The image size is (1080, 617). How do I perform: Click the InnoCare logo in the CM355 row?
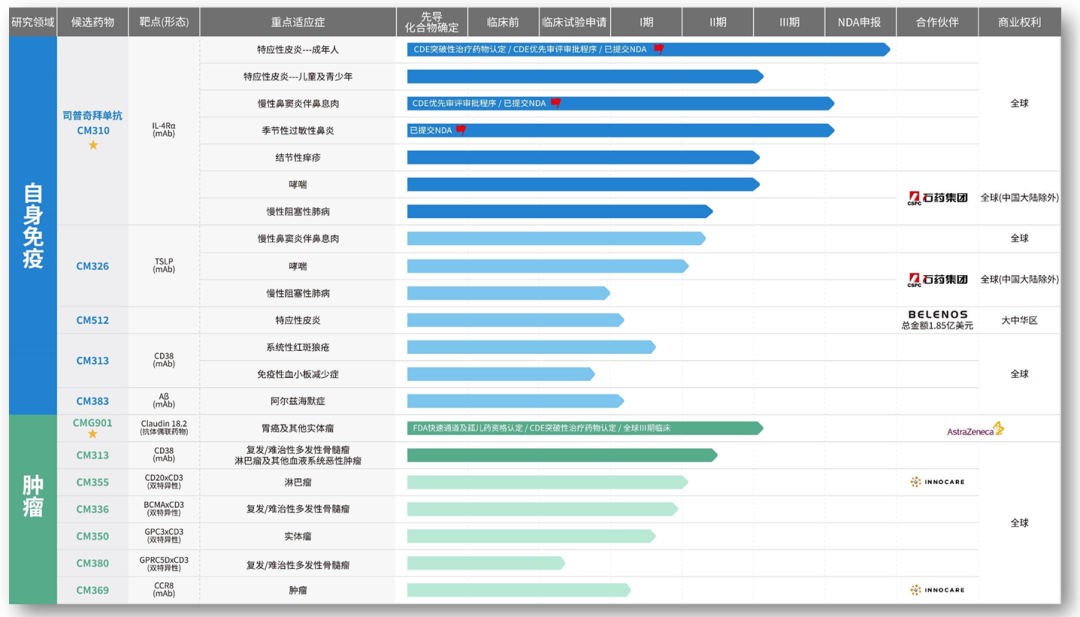(937, 482)
